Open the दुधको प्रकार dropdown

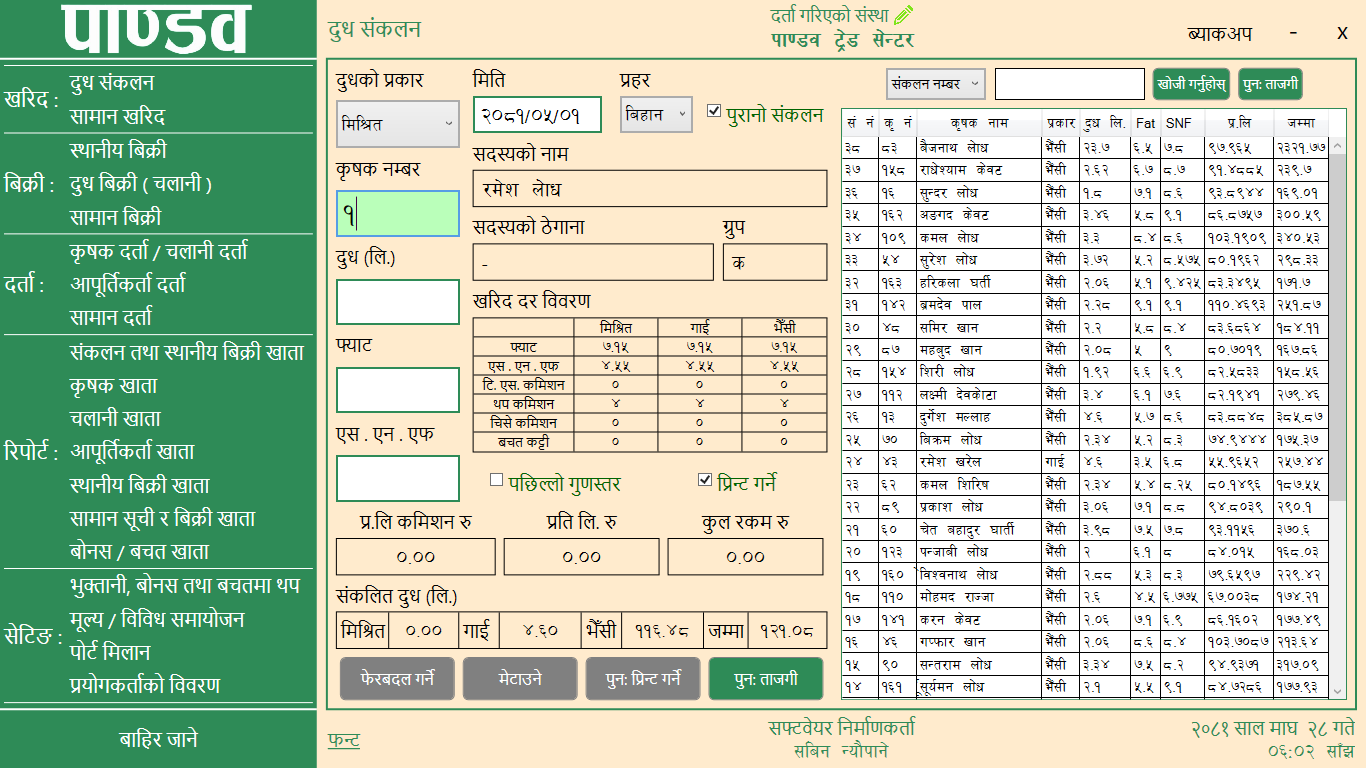click(398, 124)
